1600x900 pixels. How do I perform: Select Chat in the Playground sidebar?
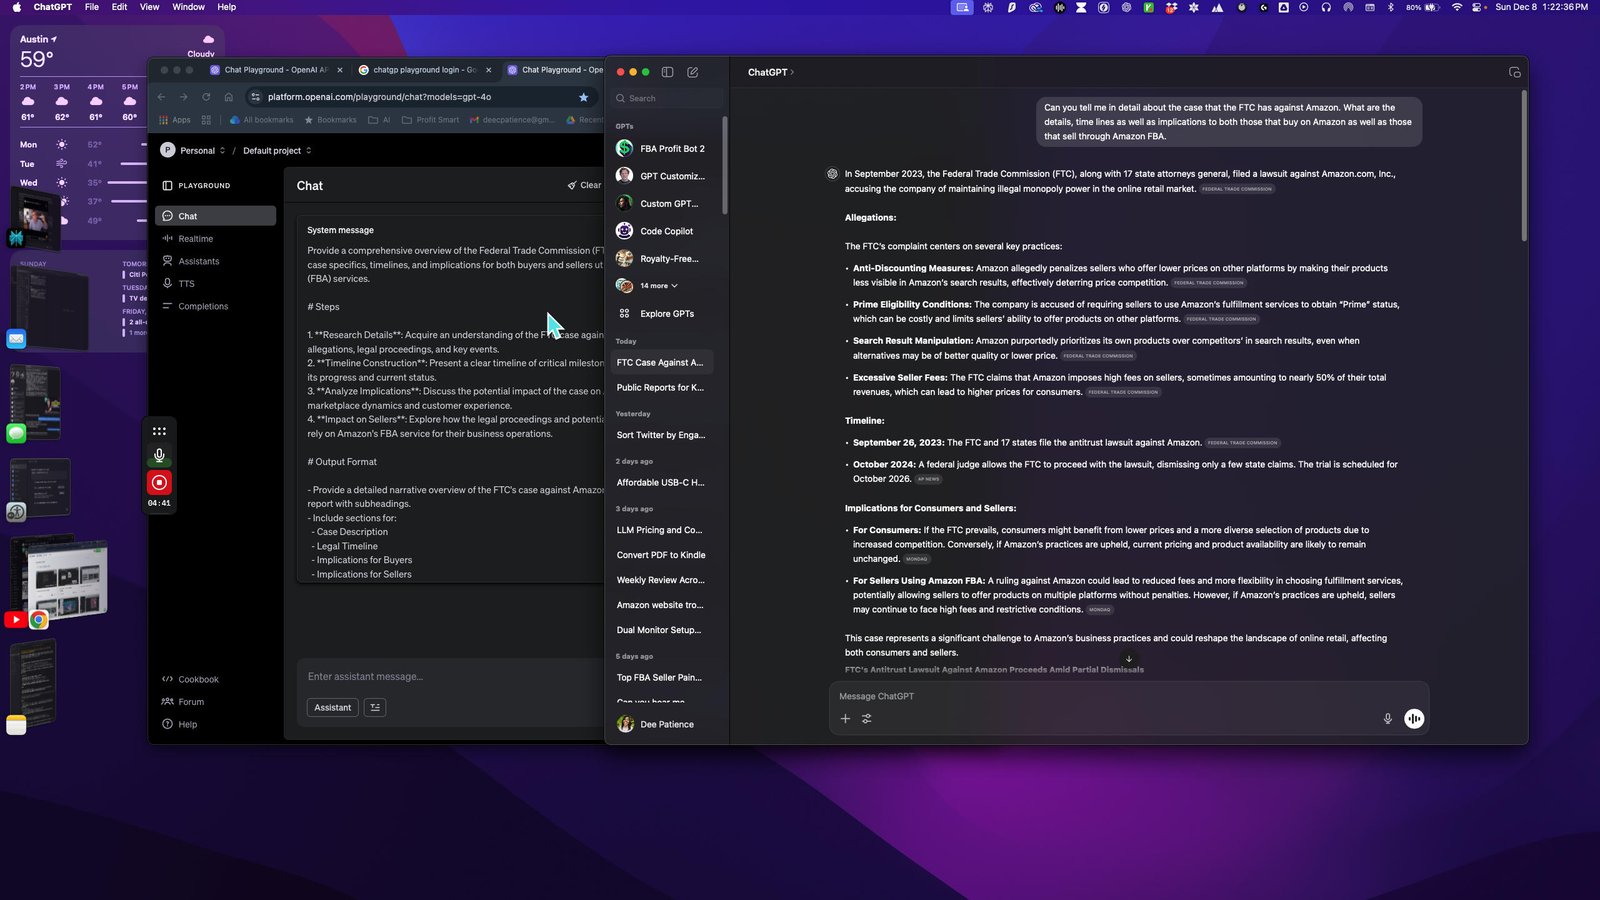215,216
